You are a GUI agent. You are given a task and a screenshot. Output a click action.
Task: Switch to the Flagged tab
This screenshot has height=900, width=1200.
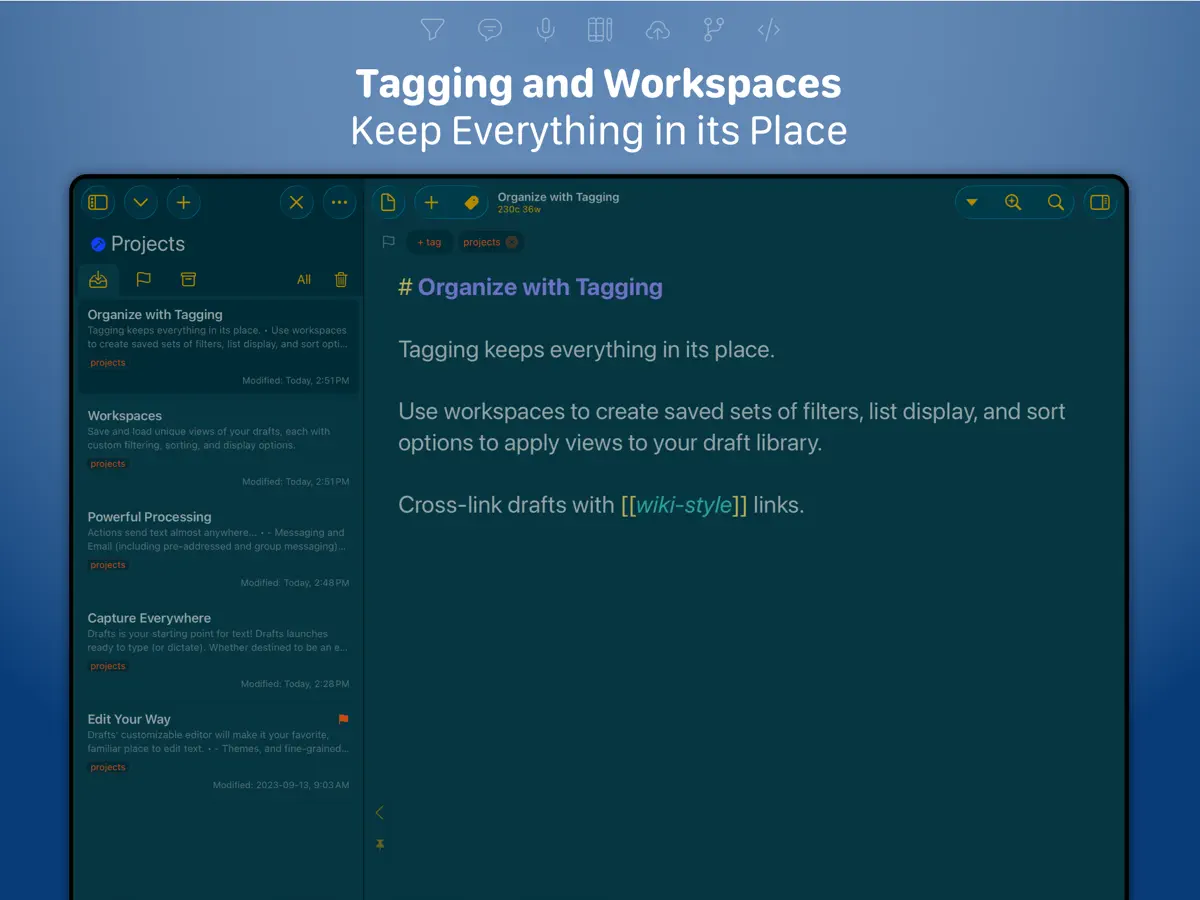tap(143, 280)
